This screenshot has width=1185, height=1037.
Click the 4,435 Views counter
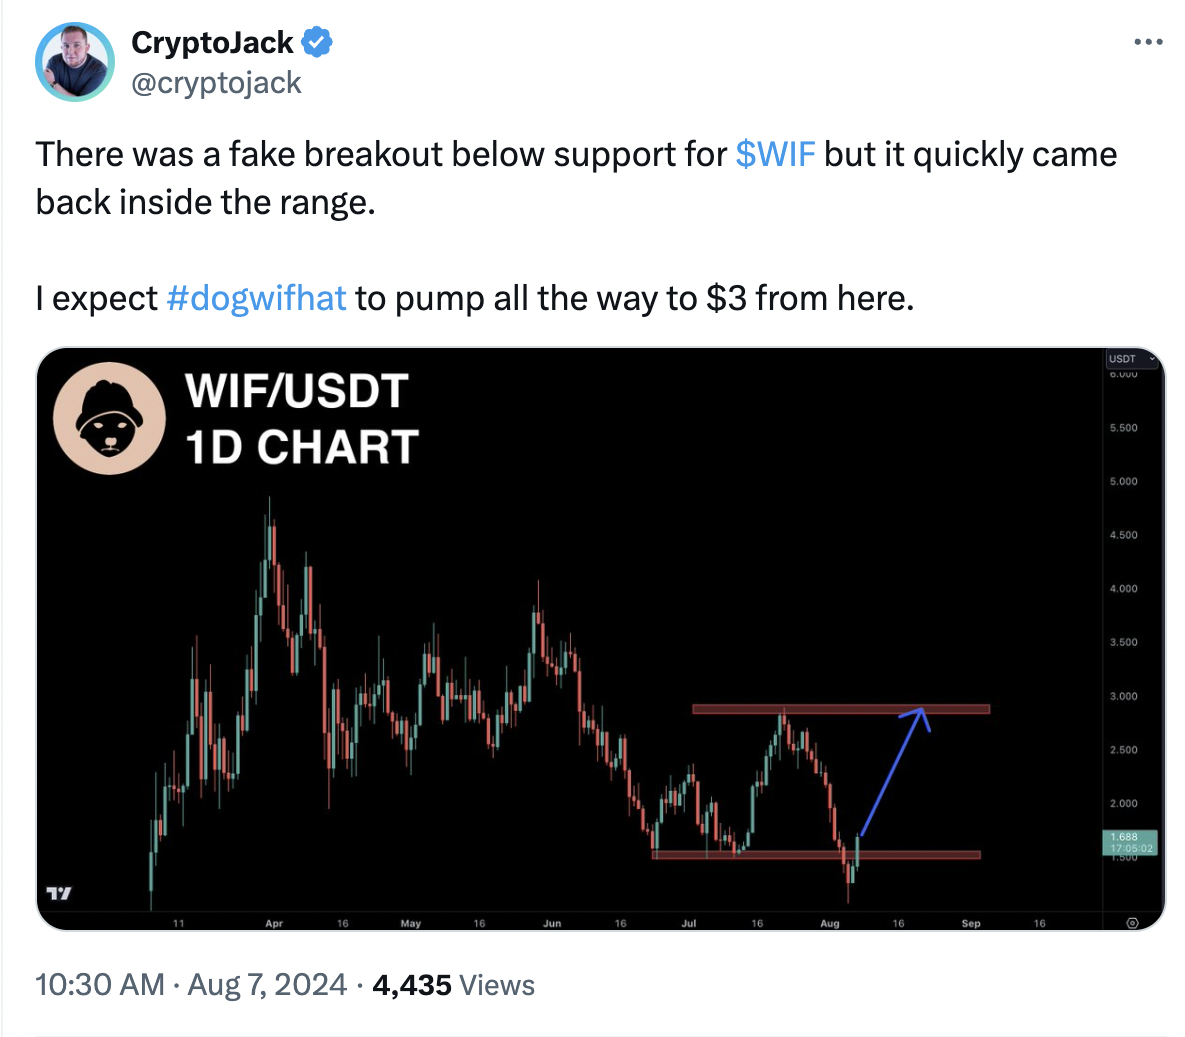[453, 985]
